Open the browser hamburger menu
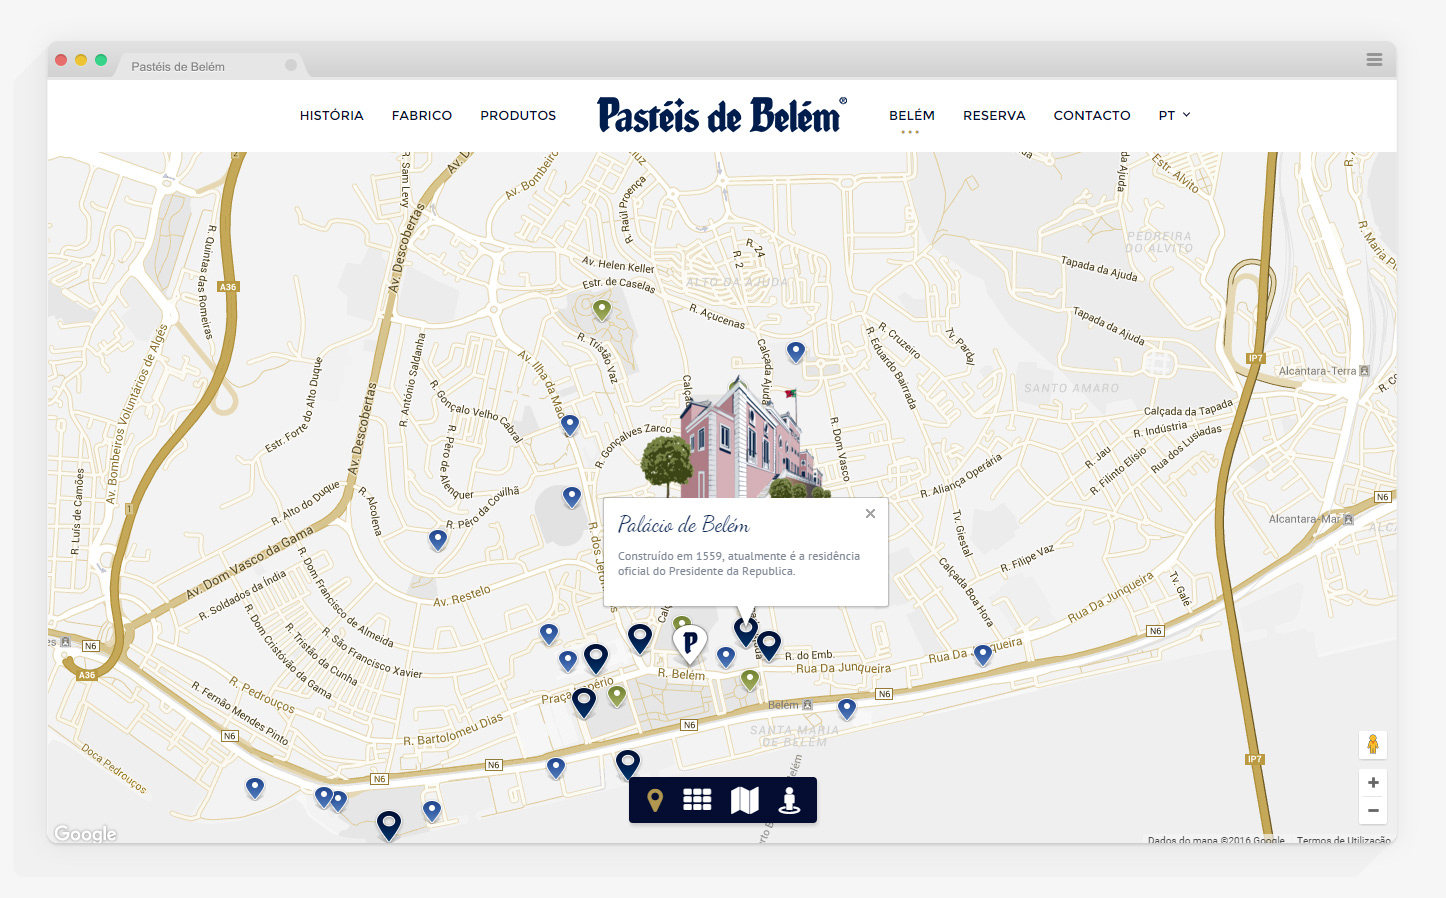 (1375, 60)
